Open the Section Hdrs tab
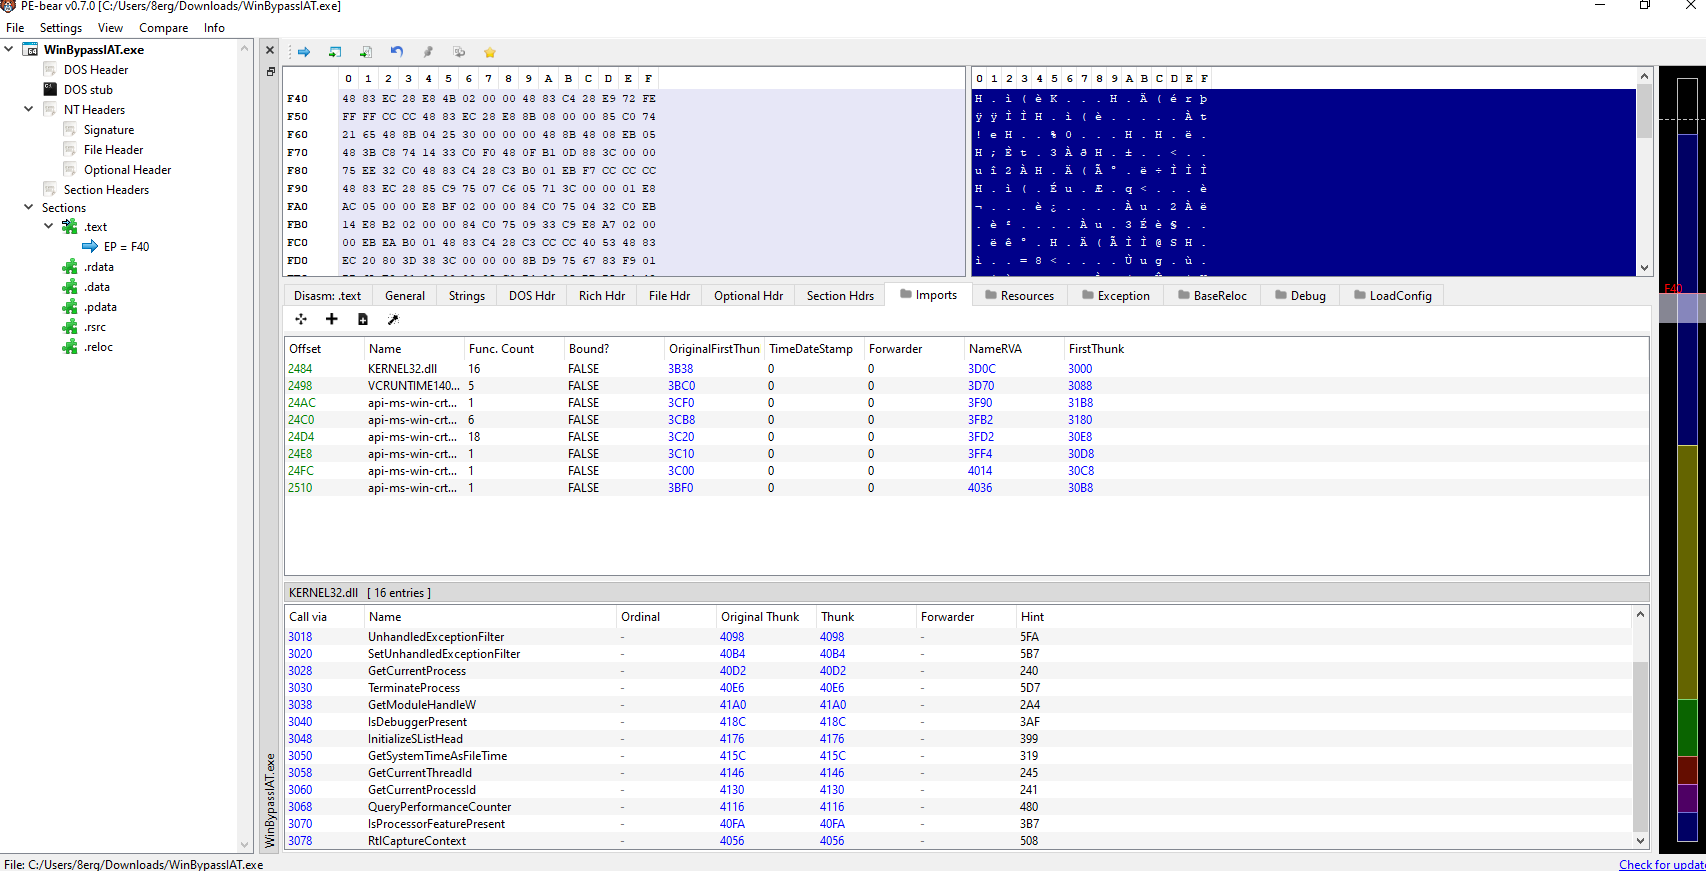This screenshot has width=1706, height=871. tap(840, 296)
